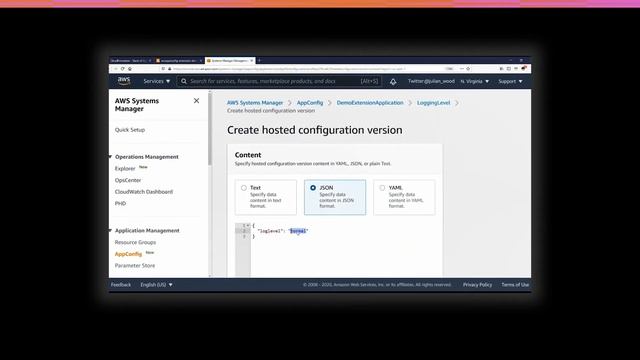The width and height of the screenshot is (640, 360).
Task: Open Explorer in sidebar
Action: coord(125,169)
